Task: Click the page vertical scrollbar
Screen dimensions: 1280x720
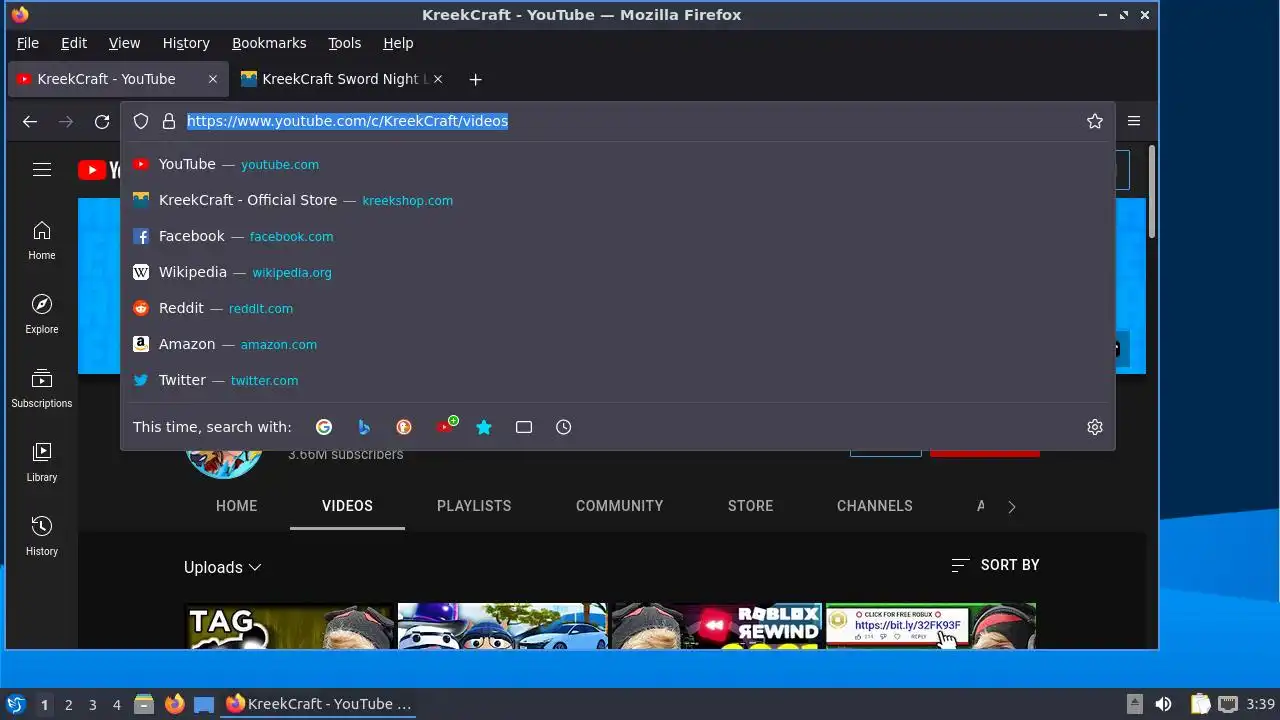Action: pyautogui.click(x=1152, y=192)
